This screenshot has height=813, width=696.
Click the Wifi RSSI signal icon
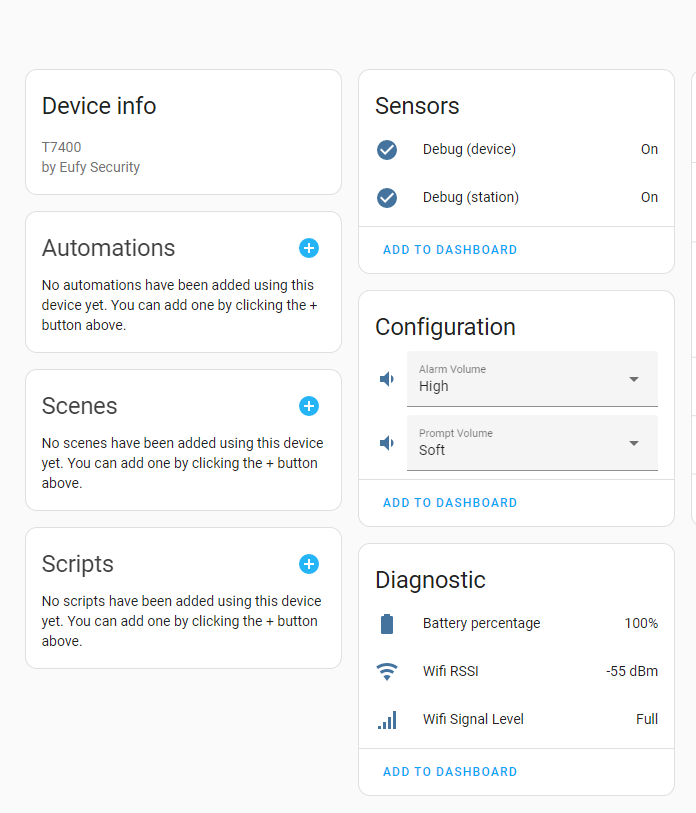point(388,670)
